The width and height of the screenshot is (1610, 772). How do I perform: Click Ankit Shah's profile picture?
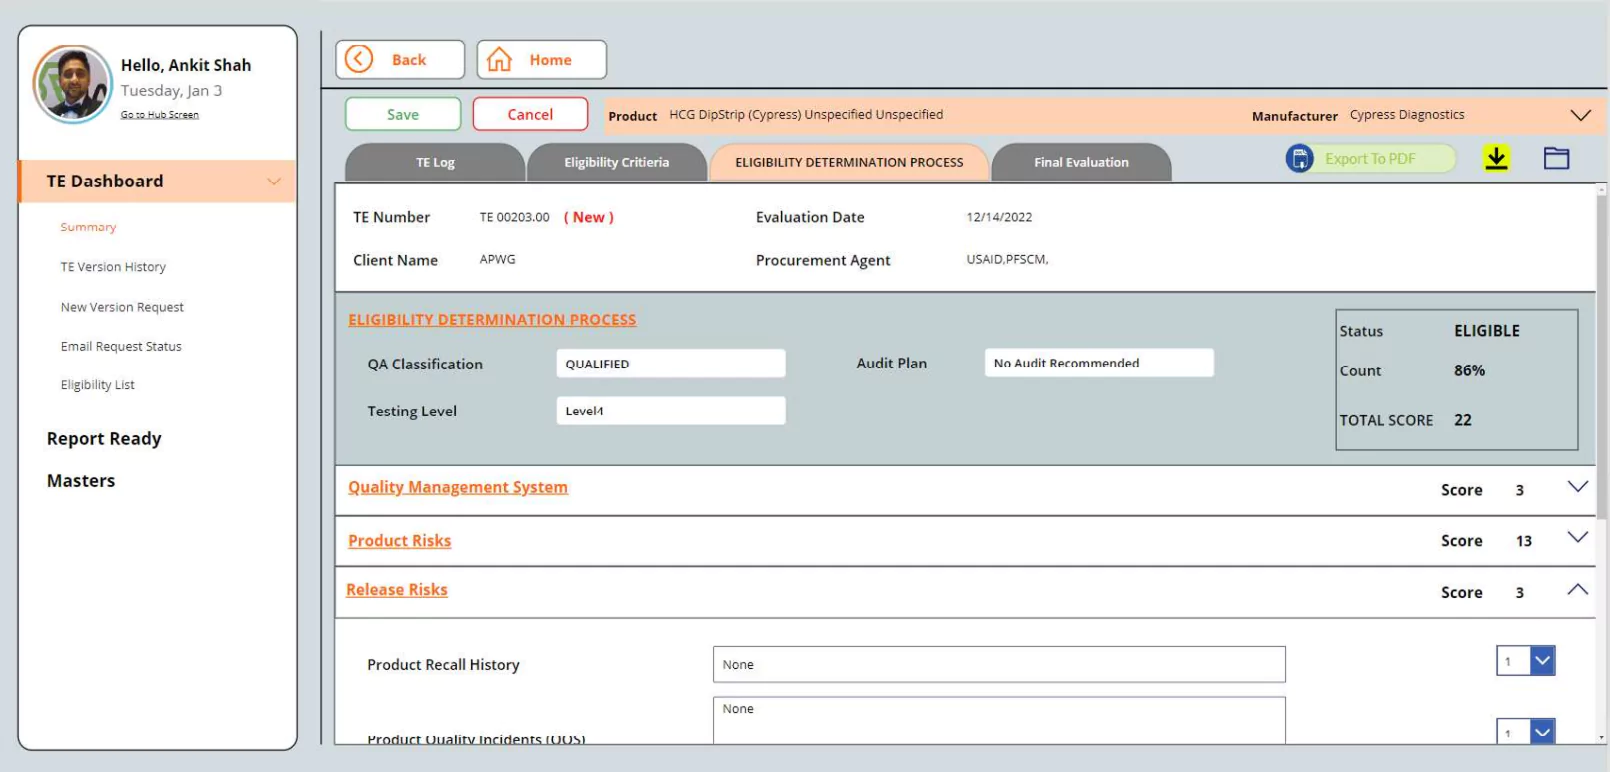(x=73, y=84)
